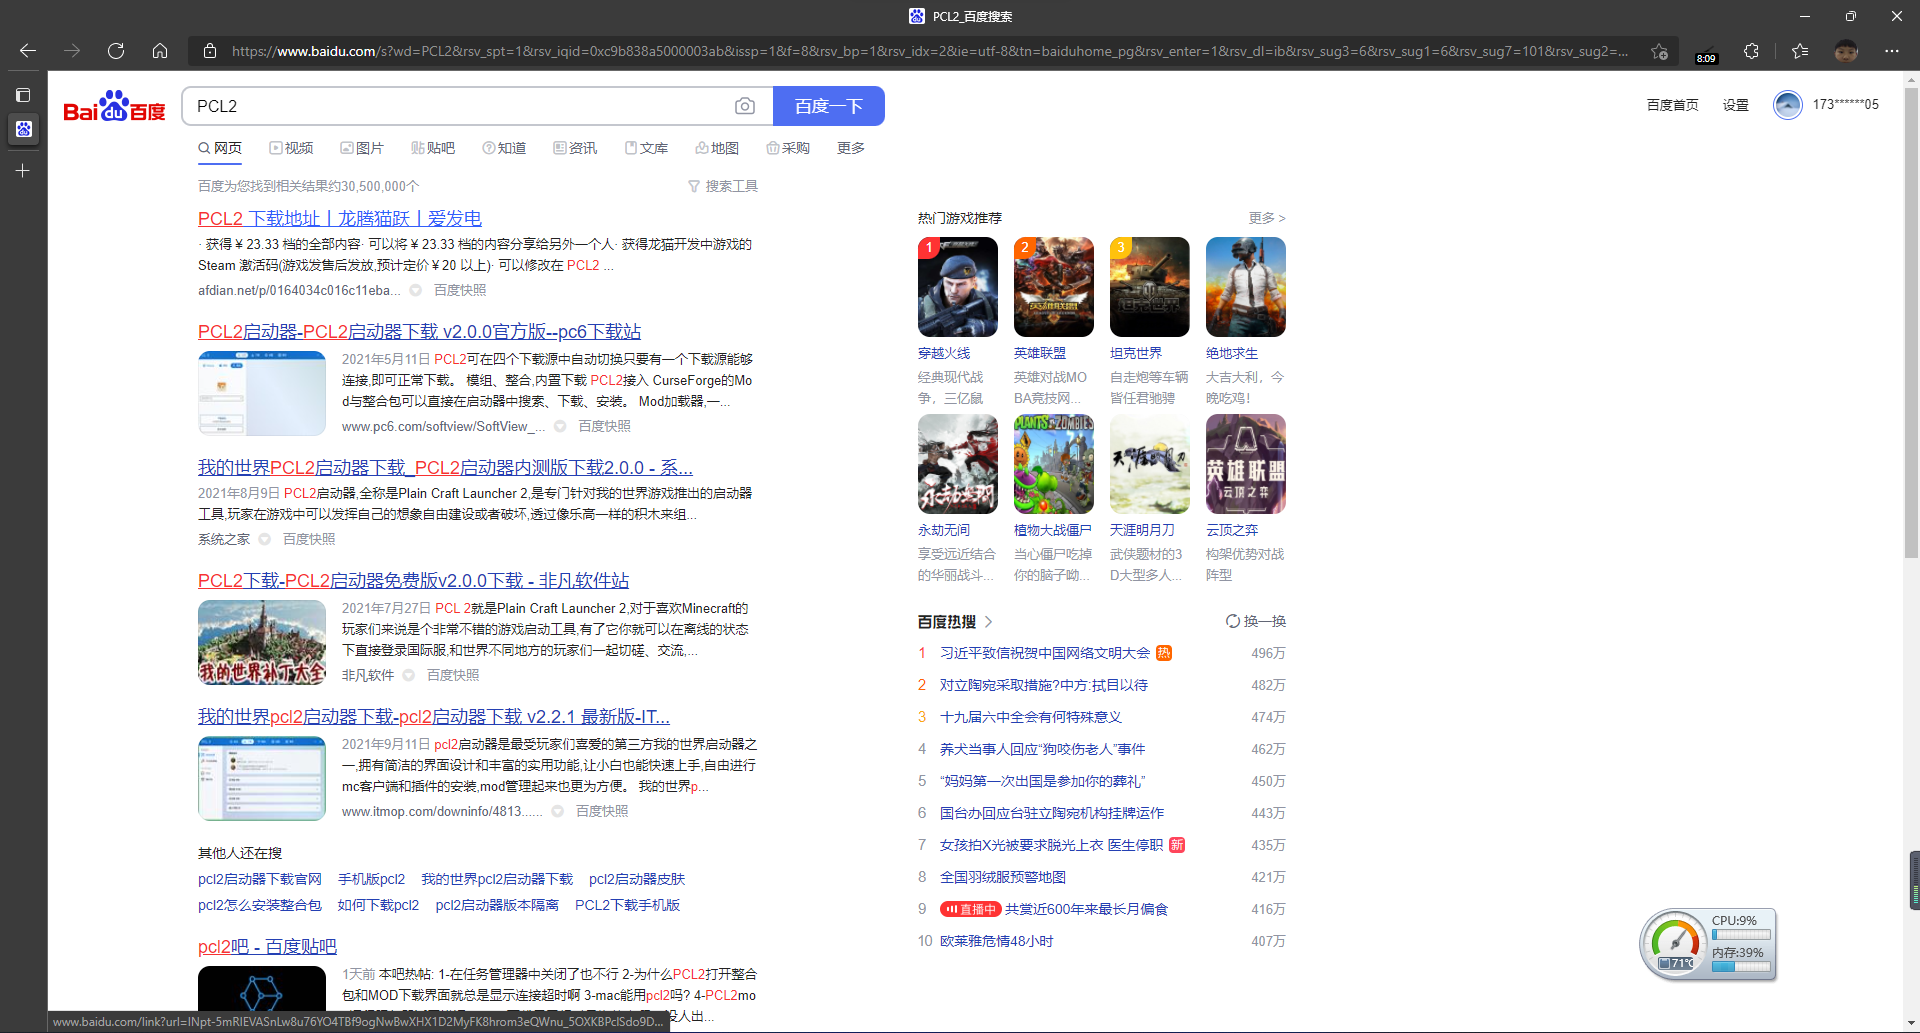1920x1033 pixels.
Task: Open the 坦克世界 game thumbnail
Action: [1150, 287]
